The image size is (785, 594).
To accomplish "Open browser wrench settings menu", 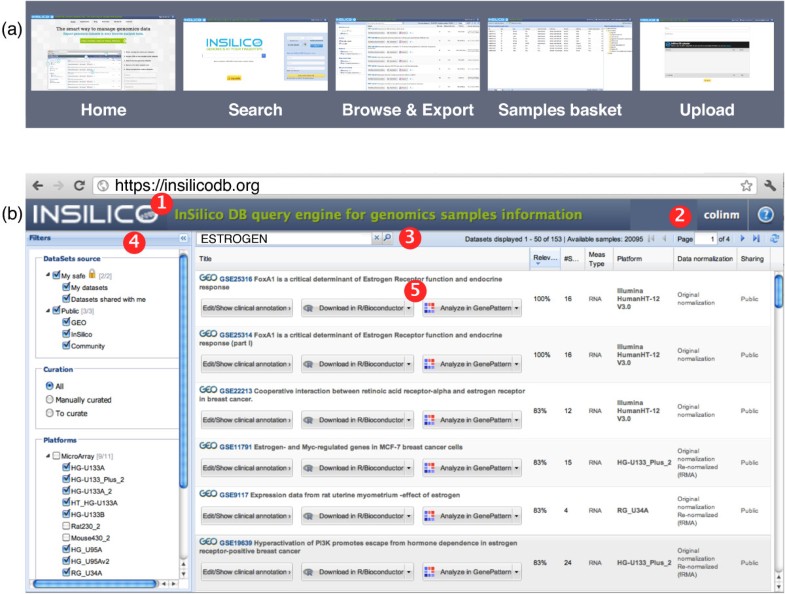I will point(770,186).
